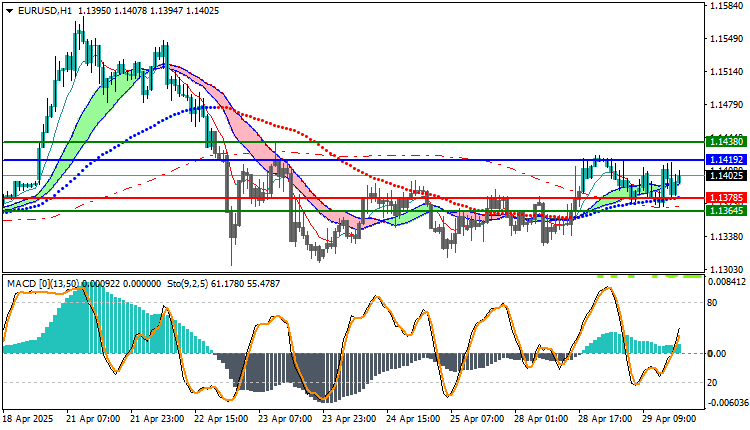Click the green 1.14380 price label
Screen dimensions: 750x430
[726, 142]
